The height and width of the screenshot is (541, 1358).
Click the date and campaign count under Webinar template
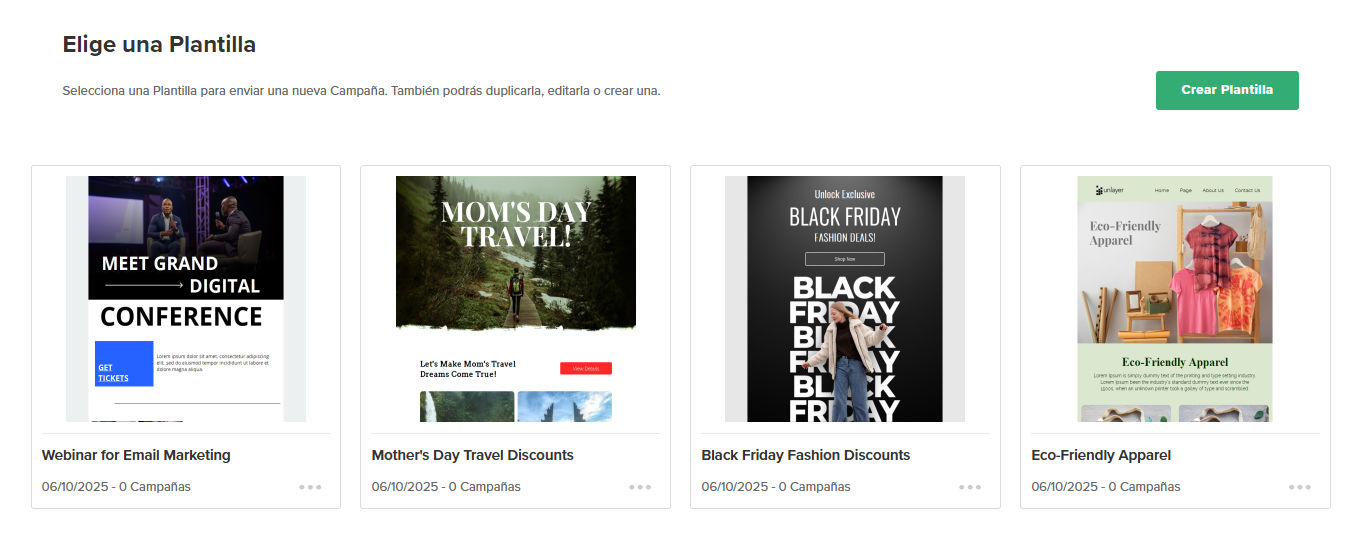(116, 487)
